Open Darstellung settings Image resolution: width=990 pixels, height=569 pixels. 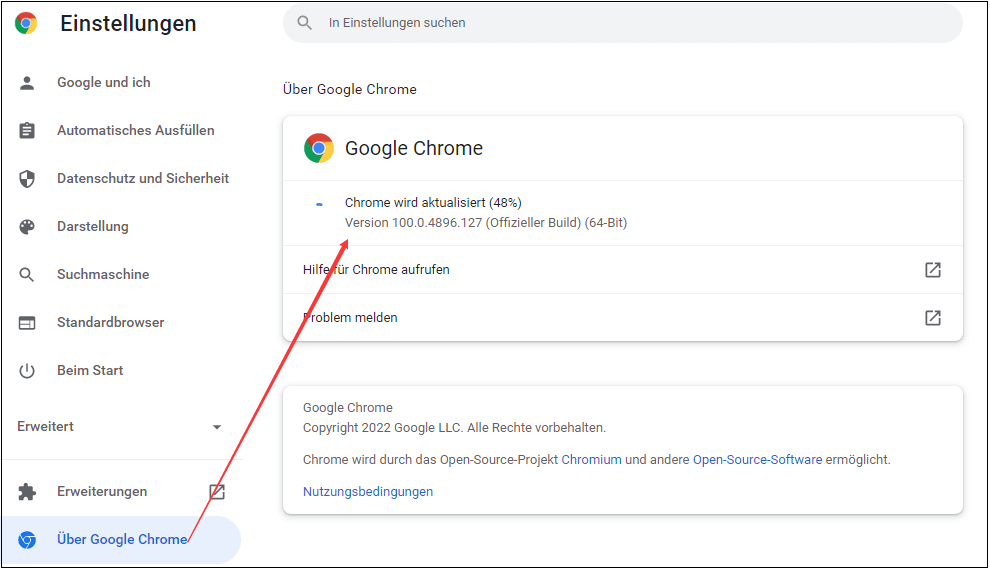pyautogui.click(x=93, y=226)
